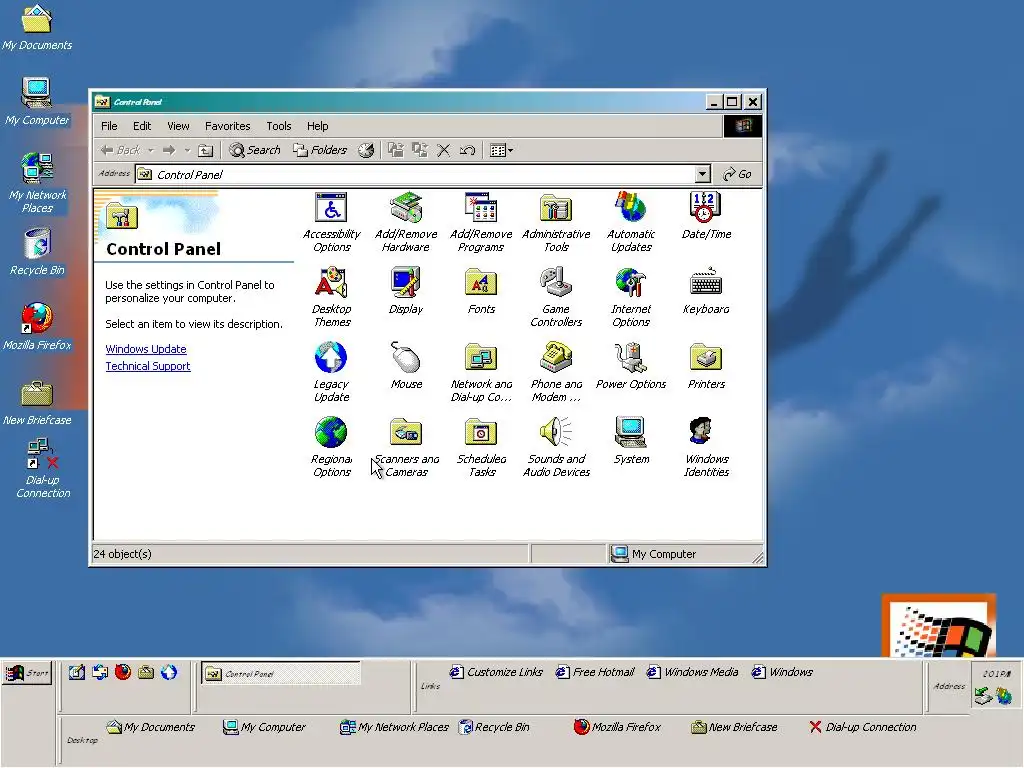Open Sounds and Audio Devices
Image resolution: width=1024 pixels, height=768 pixels.
tap(556, 447)
